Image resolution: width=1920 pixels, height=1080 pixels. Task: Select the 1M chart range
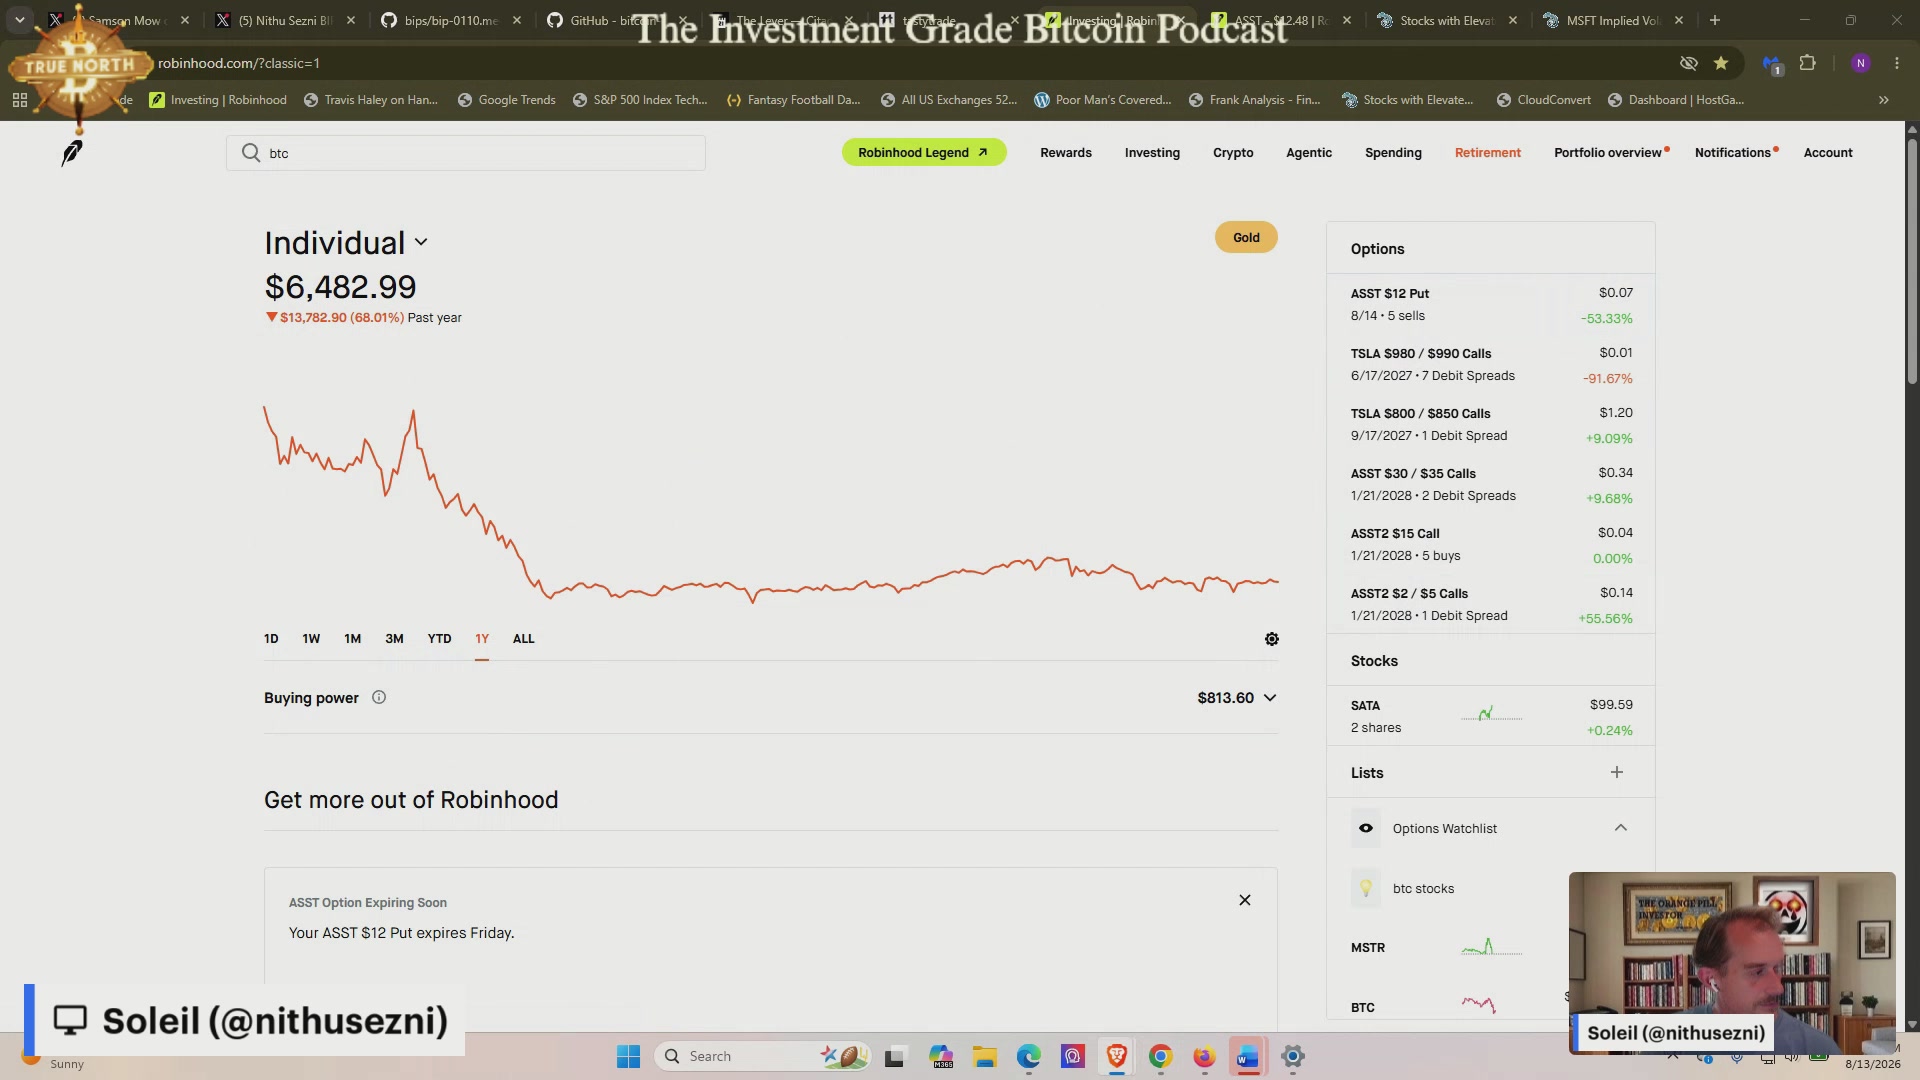(x=352, y=639)
